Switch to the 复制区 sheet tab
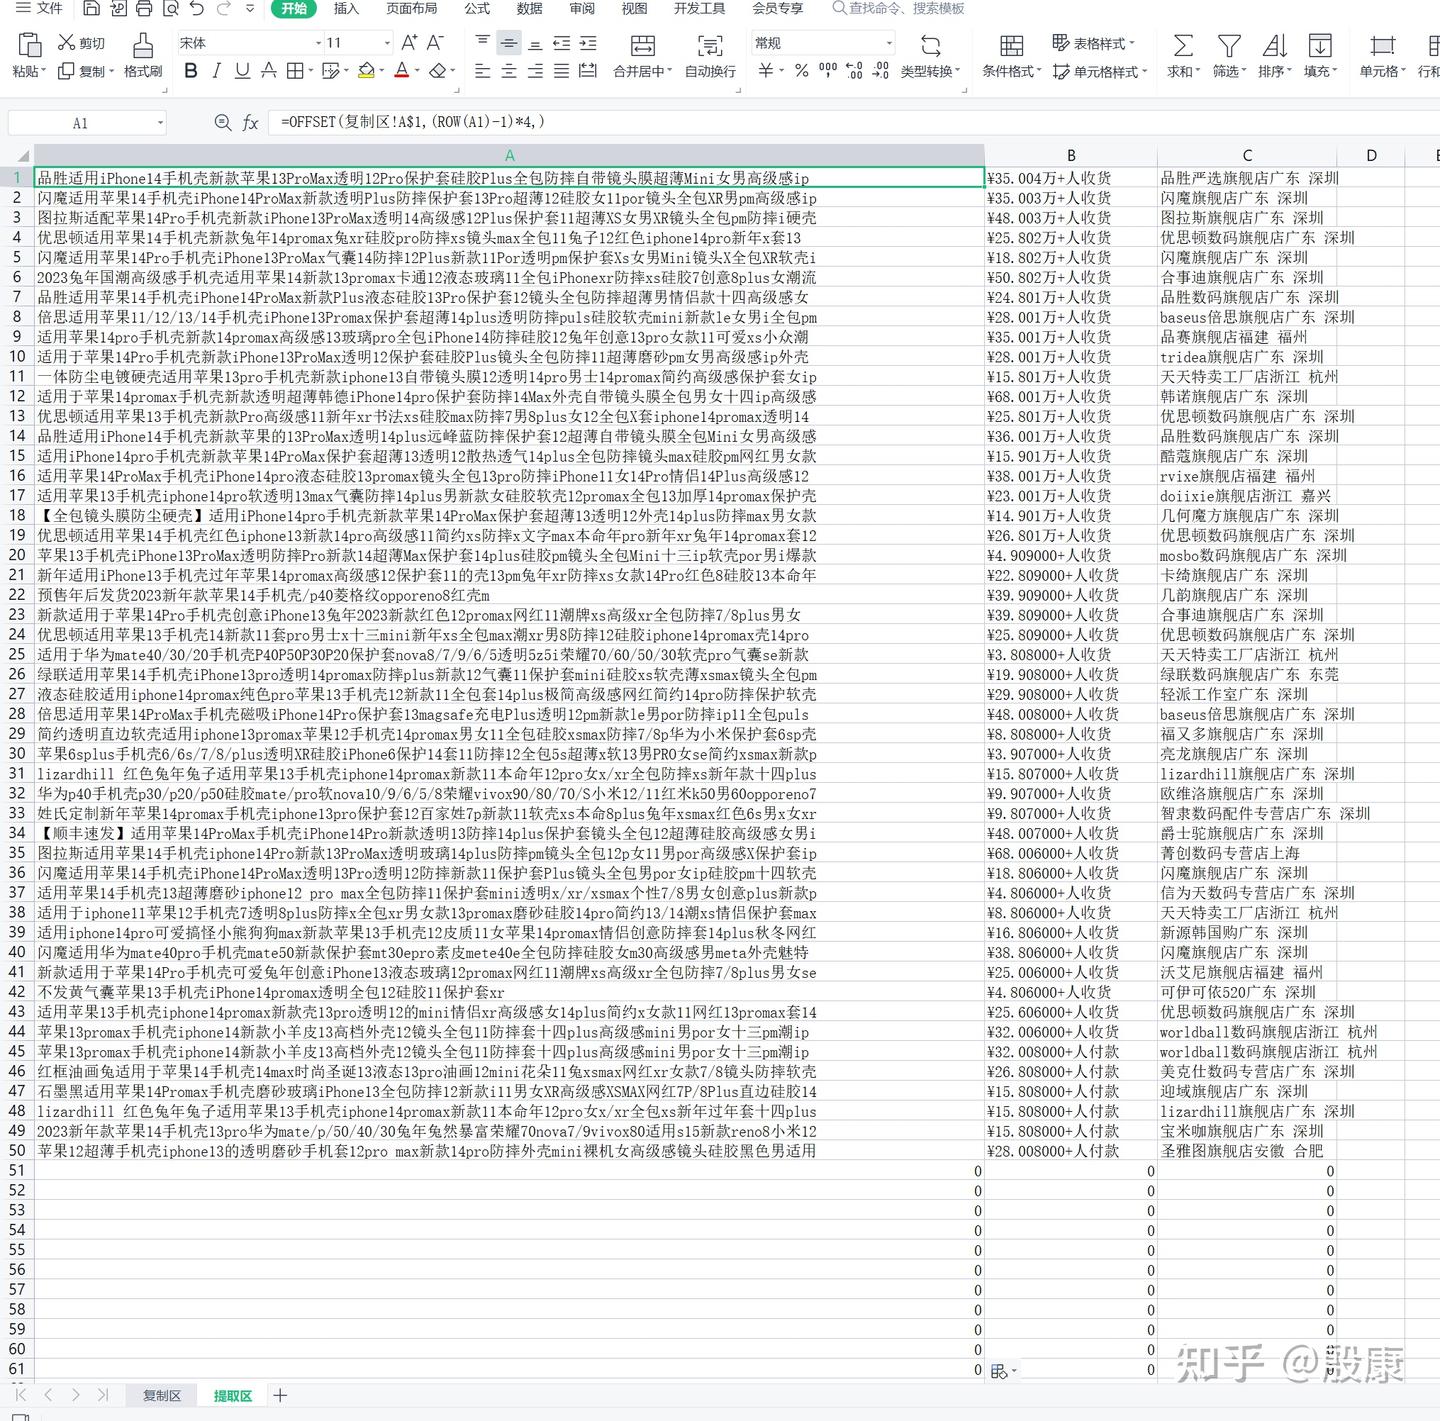This screenshot has height=1421, width=1440. pos(162,1395)
